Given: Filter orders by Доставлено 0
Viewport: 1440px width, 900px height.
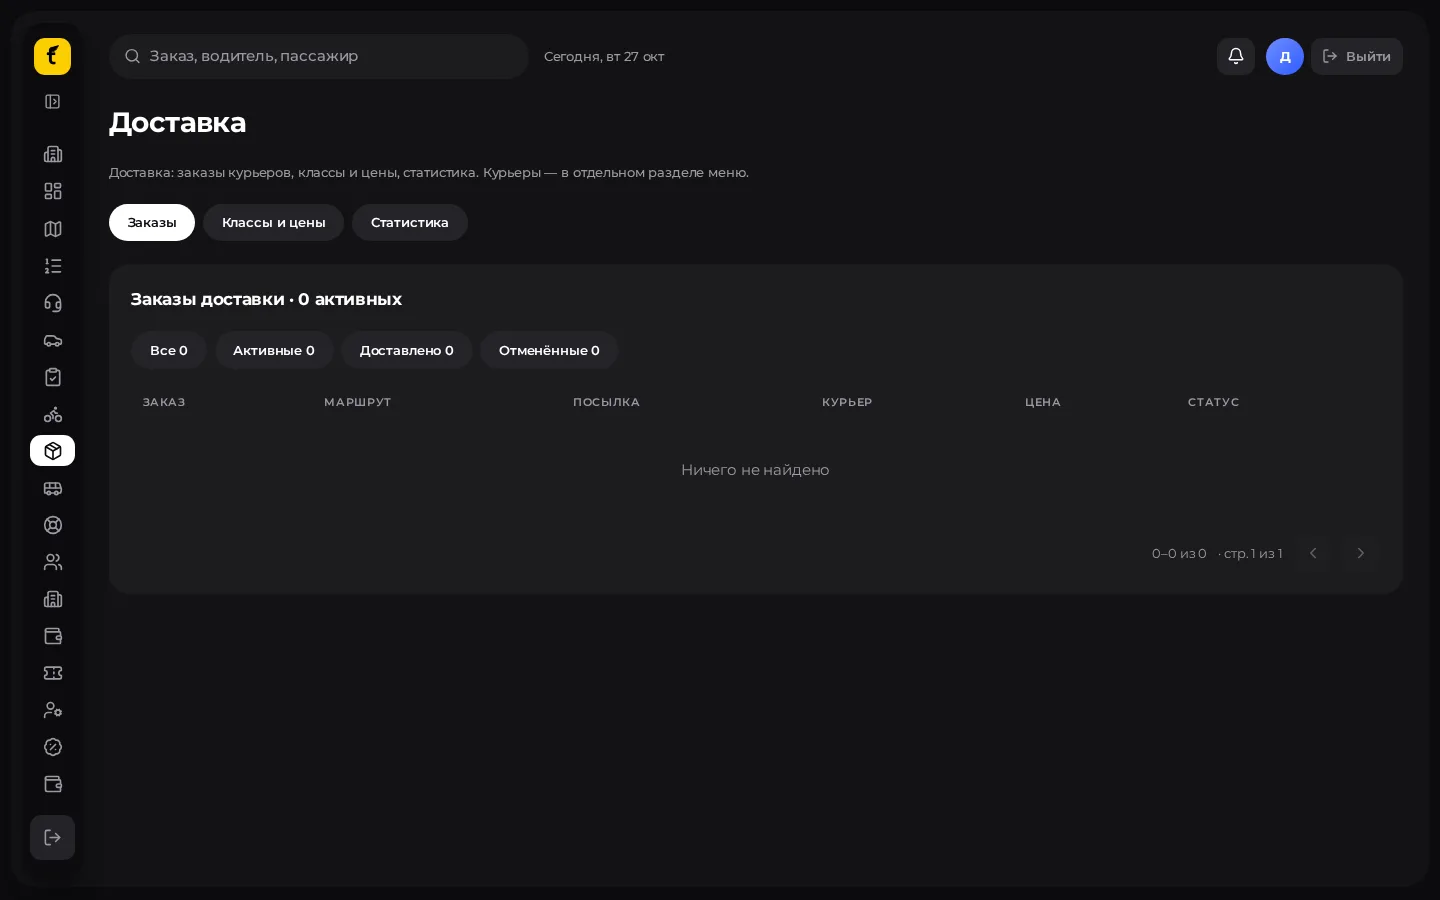Looking at the screenshot, I should (407, 350).
